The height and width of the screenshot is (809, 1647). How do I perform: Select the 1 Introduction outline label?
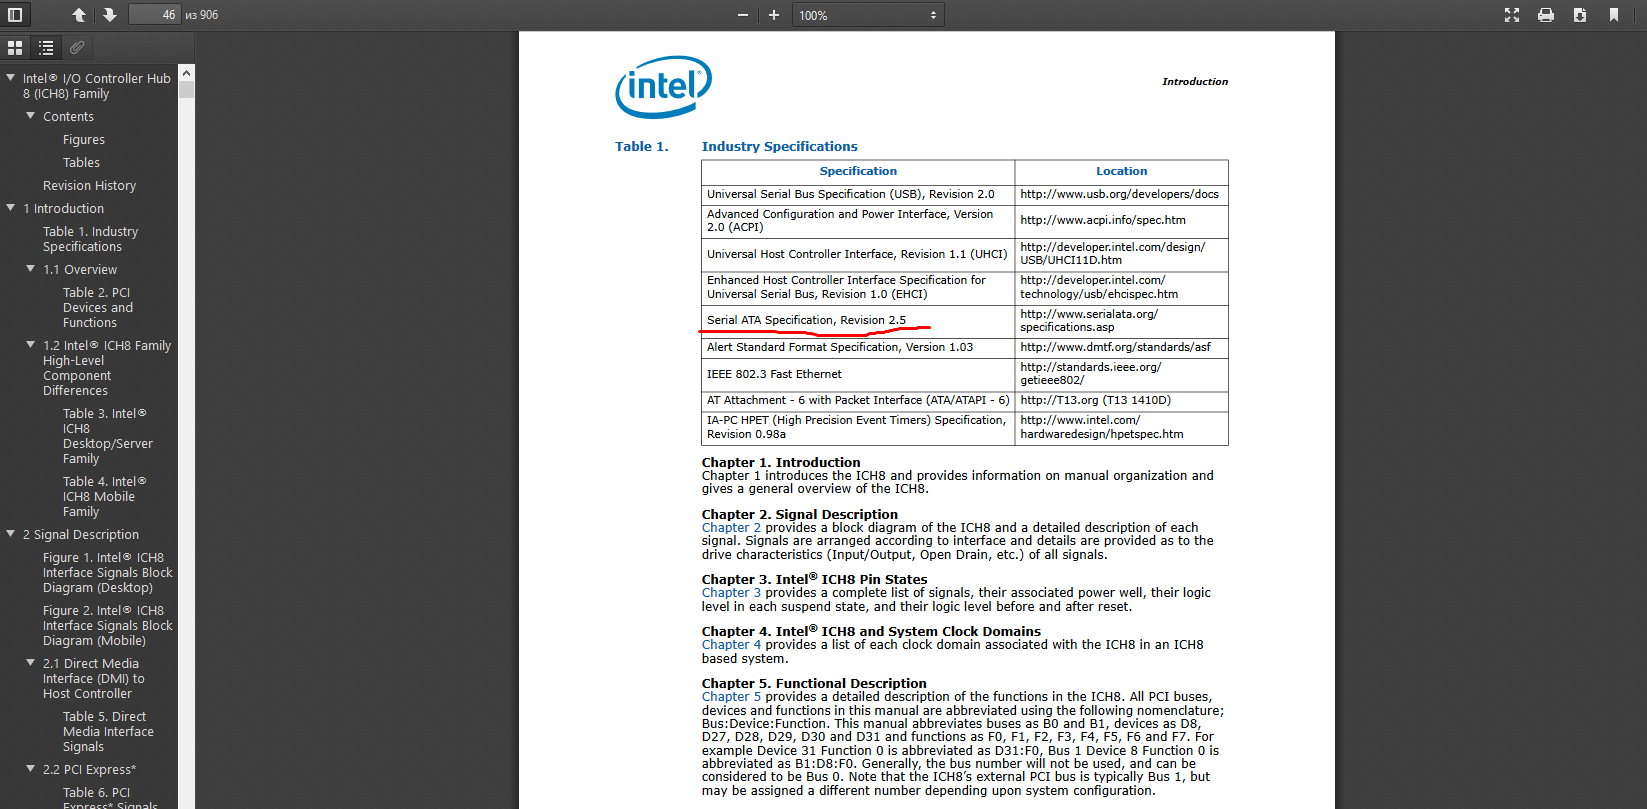coord(63,209)
